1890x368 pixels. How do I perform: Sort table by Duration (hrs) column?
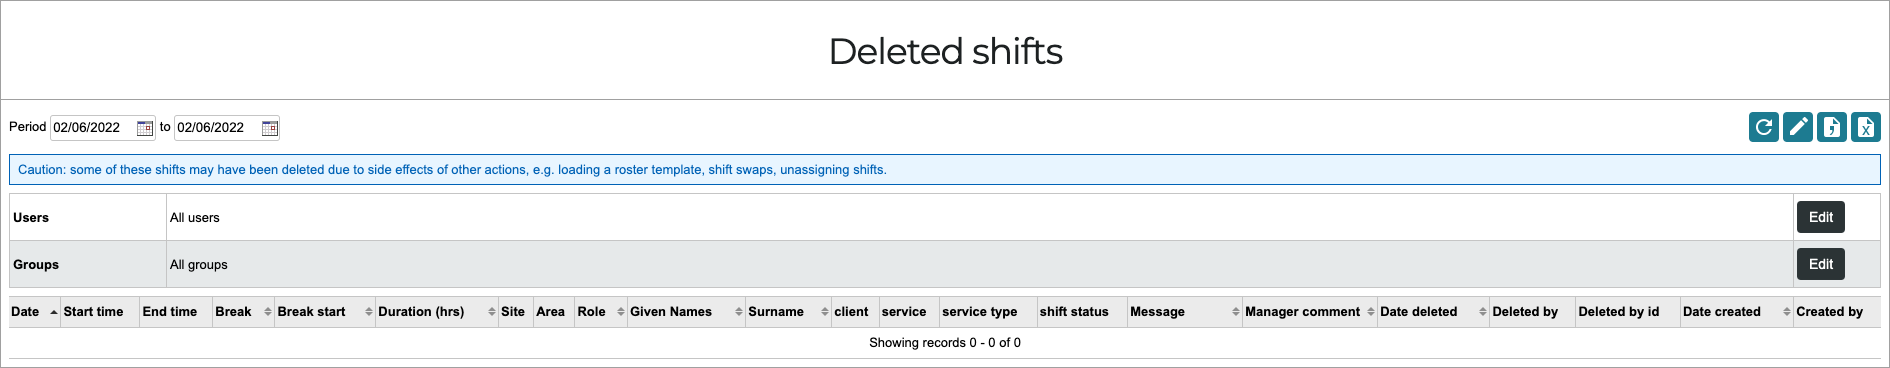(x=437, y=312)
